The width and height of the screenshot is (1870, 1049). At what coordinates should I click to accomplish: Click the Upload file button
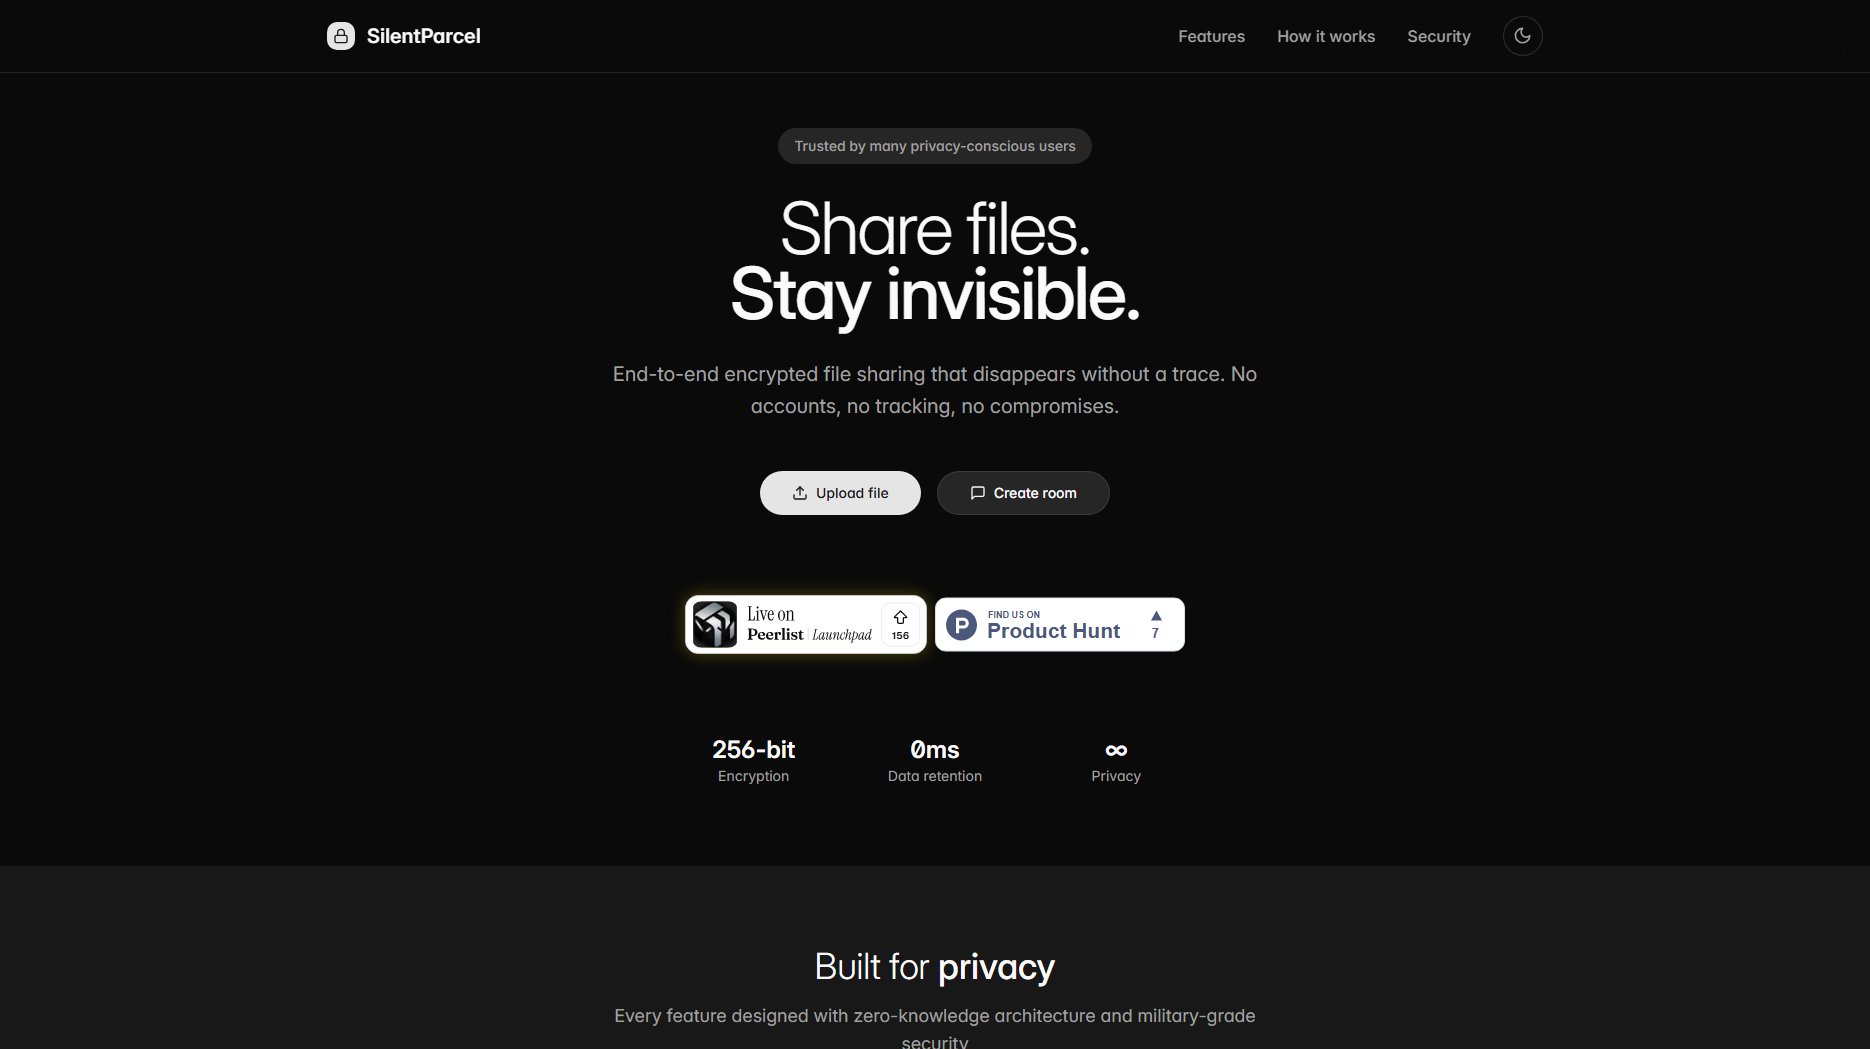click(x=840, y=493)
